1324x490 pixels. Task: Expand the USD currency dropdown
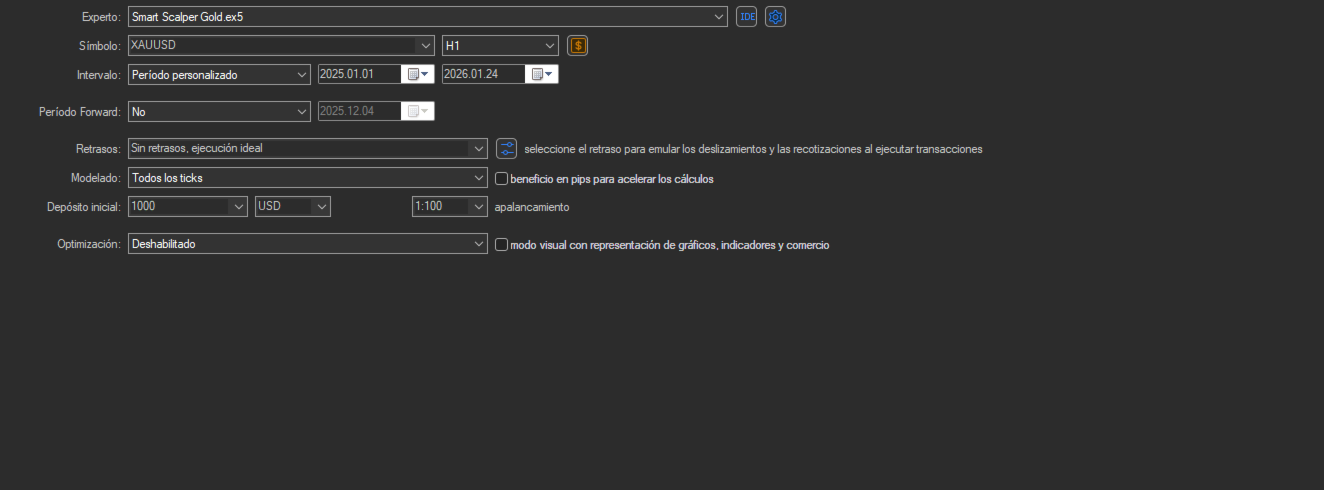point(322,206)
